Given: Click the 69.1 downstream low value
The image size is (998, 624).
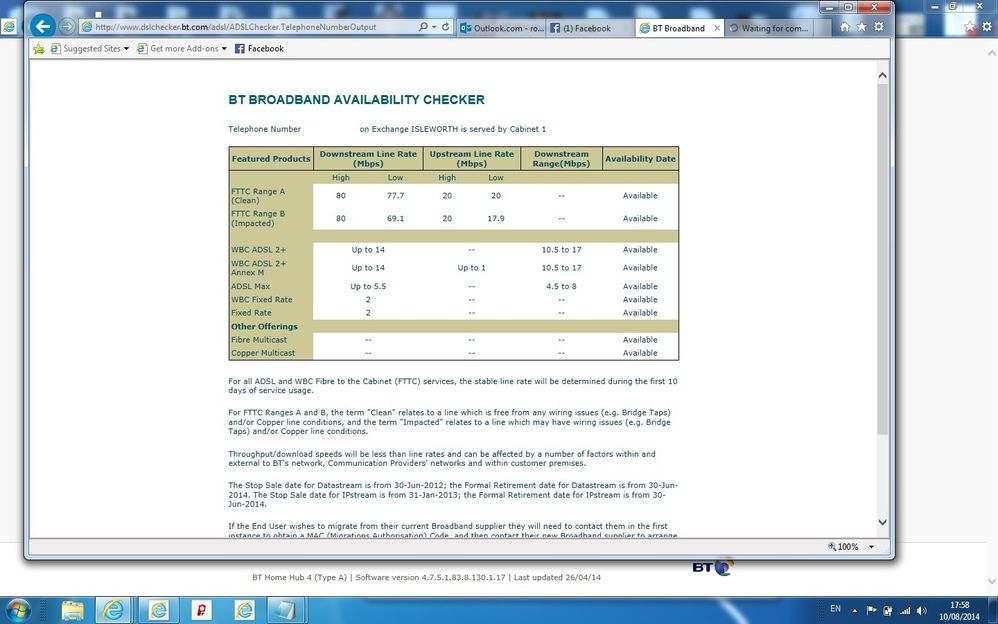Looking at the screenshot, I should (x=395, y=218).
